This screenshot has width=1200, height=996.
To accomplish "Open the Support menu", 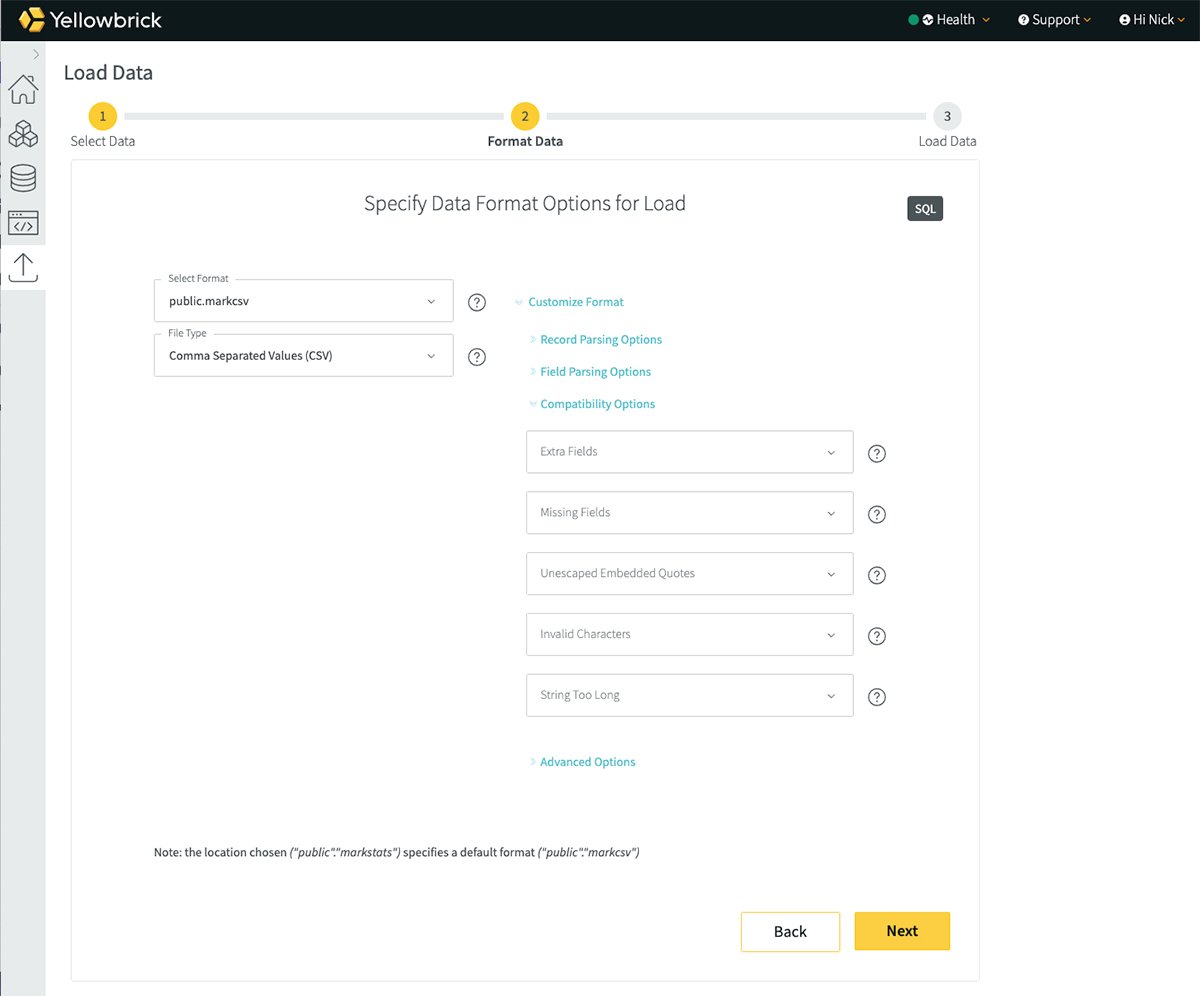I will tap(1054, 20).
